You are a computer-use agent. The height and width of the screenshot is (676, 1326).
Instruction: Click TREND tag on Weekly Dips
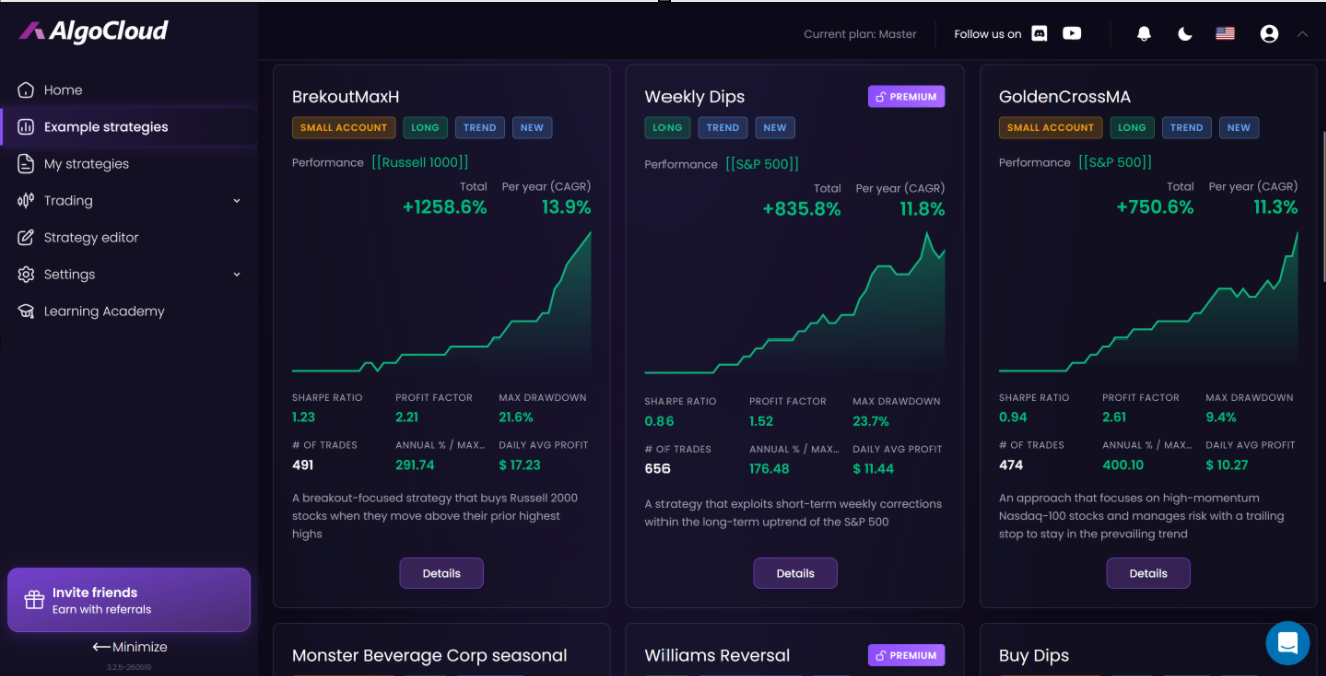coord(723,128)
